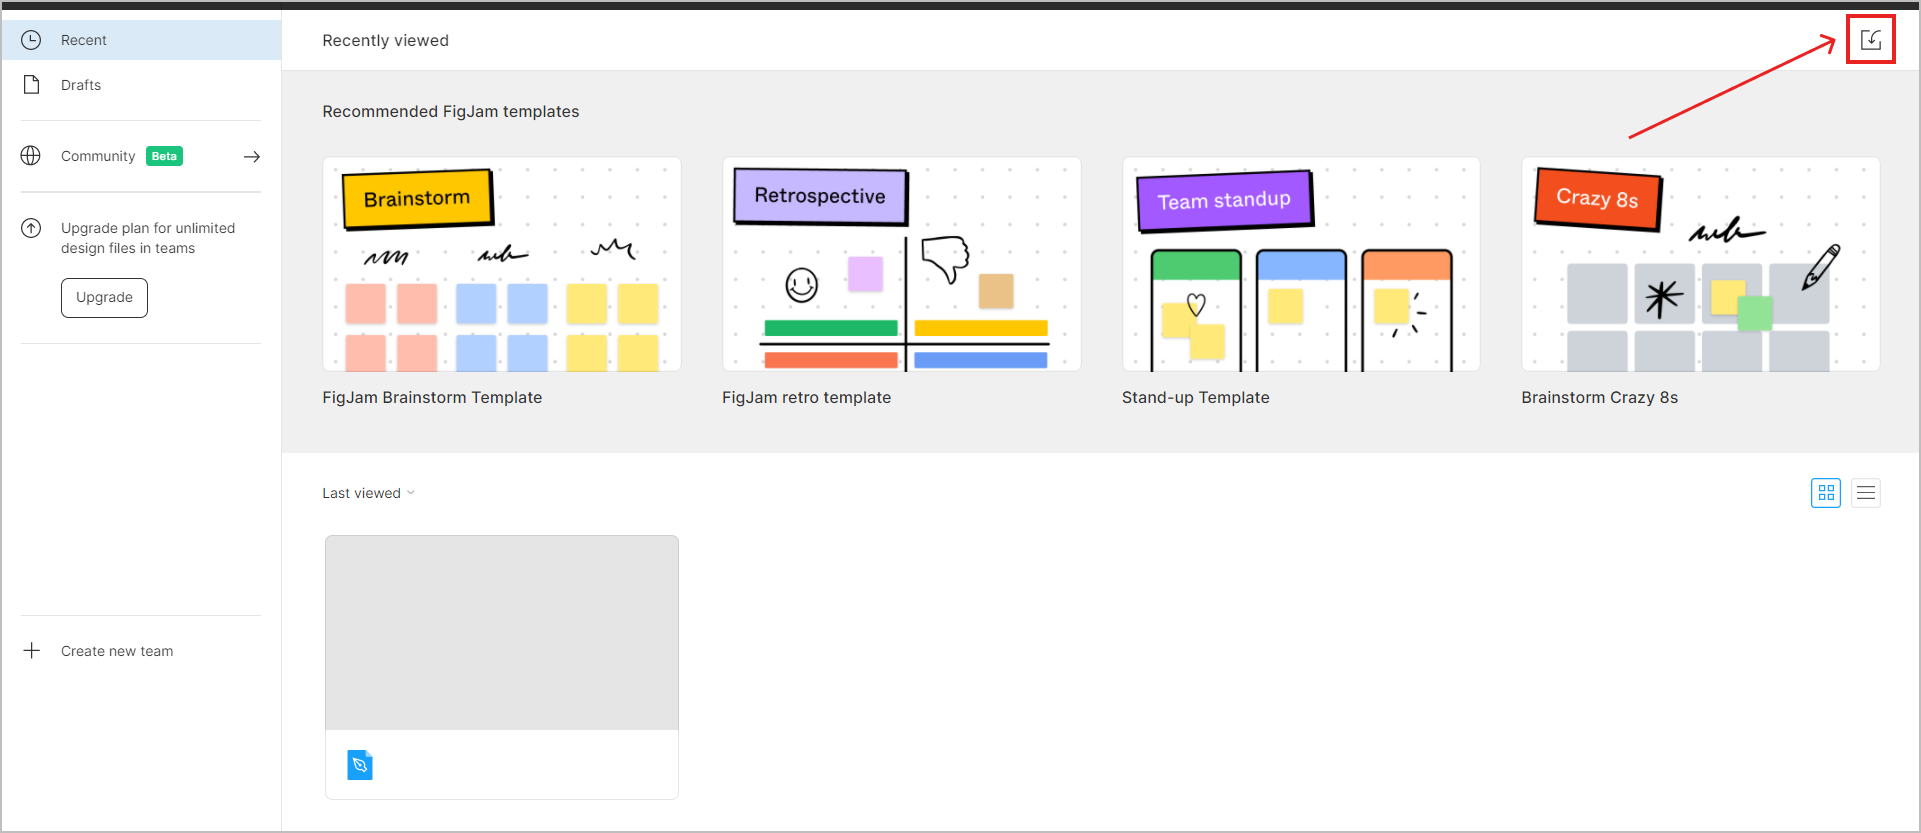
Task: Click the Upgrade button
Action: (x=104, y=298)
